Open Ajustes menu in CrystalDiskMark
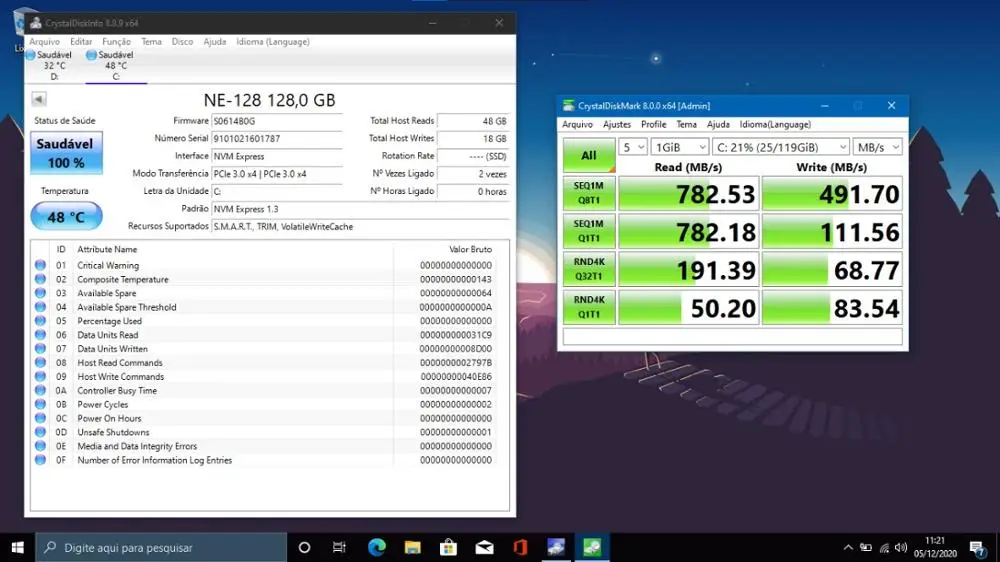This screenshot has height=562, width=1000. coord(617,124)
